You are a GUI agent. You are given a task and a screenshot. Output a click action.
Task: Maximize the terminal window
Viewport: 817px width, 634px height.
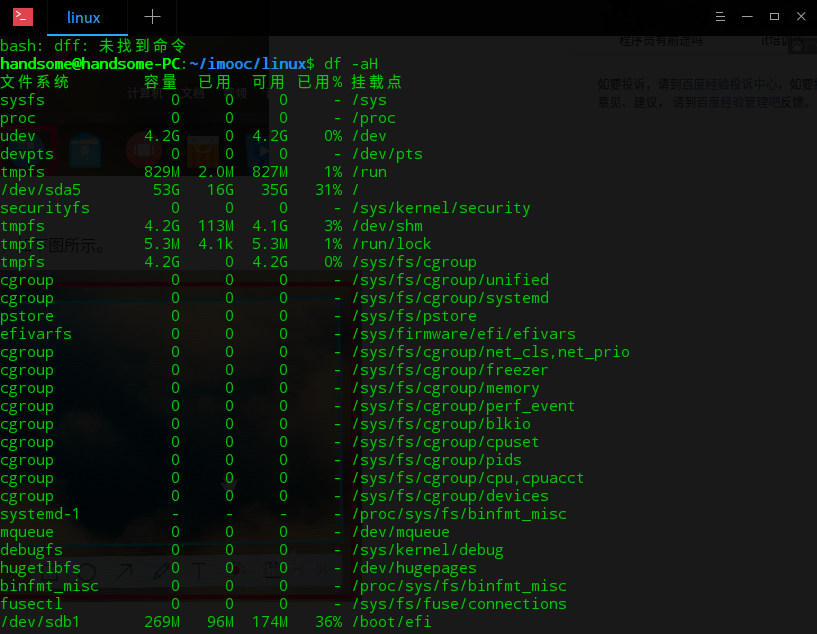(774, 17)
